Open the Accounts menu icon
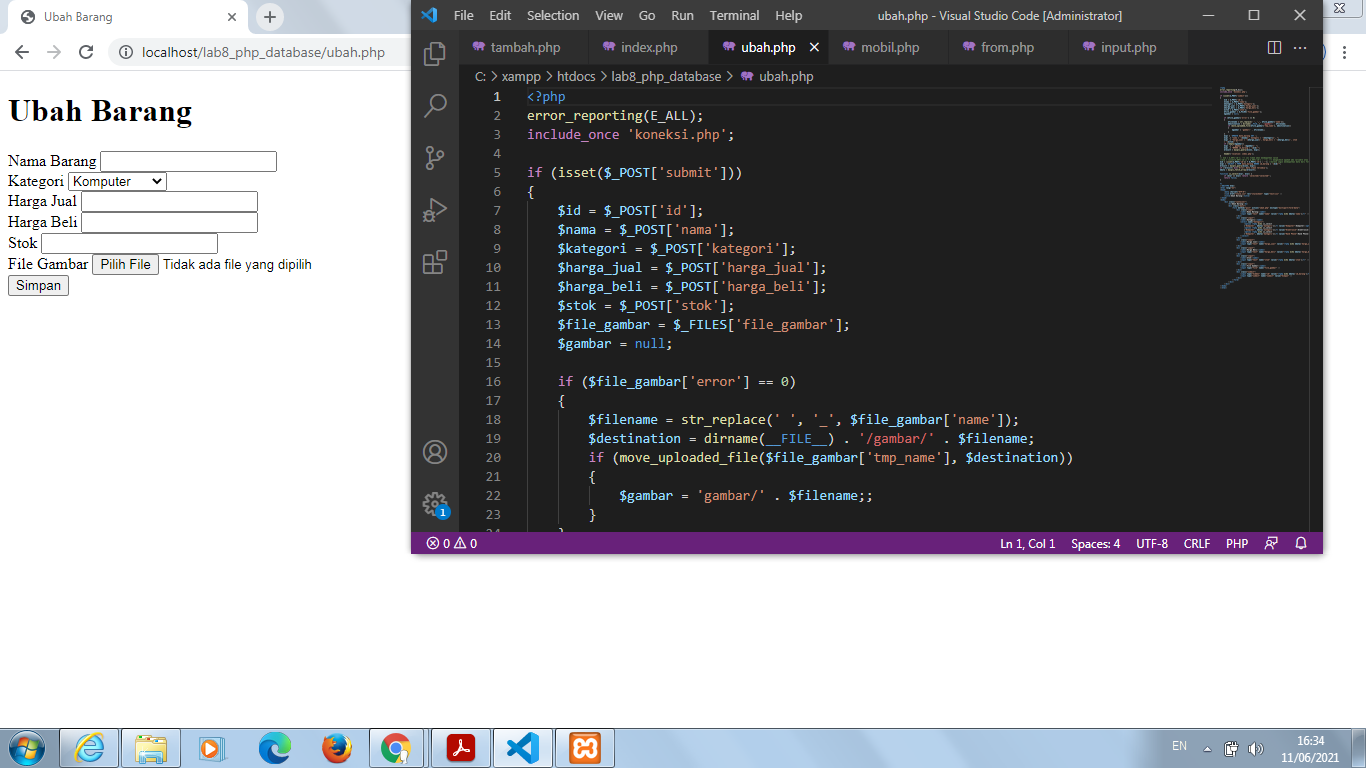Screen dimensions: 1366x768 click(435, 452)
